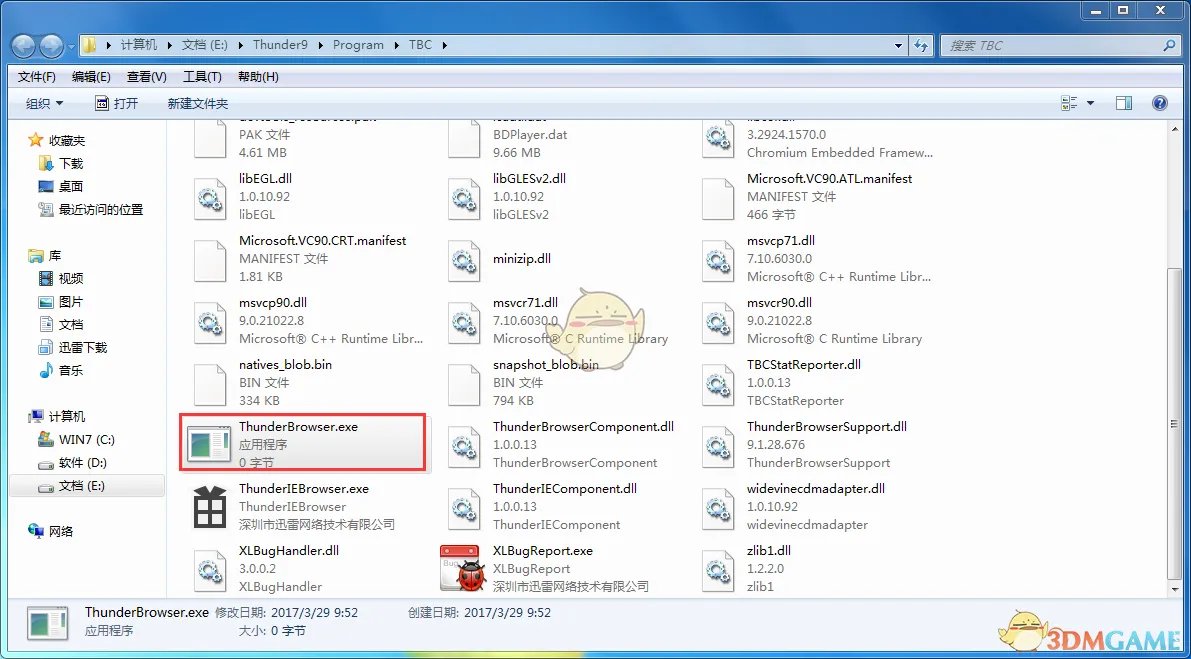The height and width of the screenshot is (659, 1191).
Task: Select the libEGL.dll file icon
Action: (209, 196)
